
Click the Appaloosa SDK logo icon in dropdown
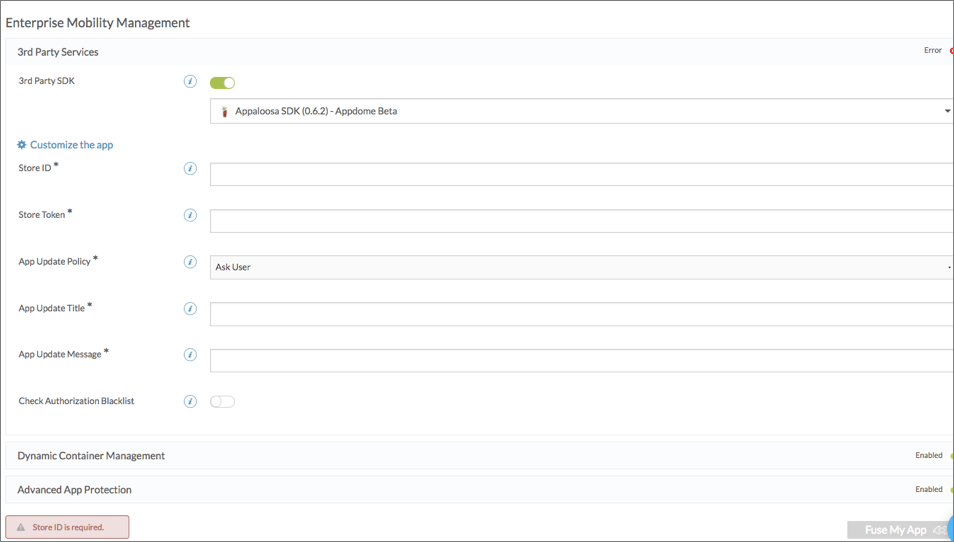coord(225,111)
